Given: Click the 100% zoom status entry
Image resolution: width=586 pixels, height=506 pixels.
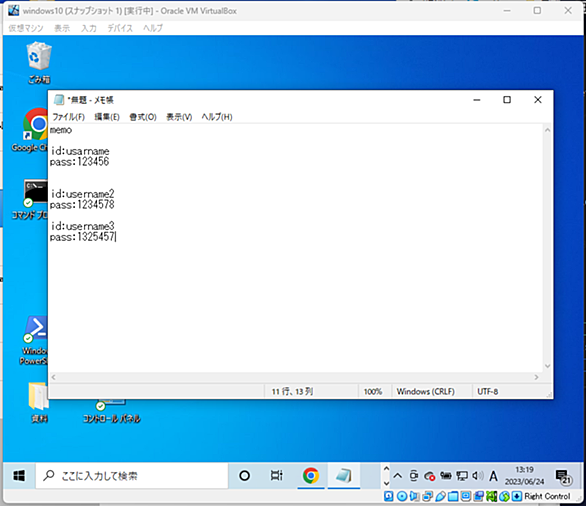Looking at the screenshot, I should pyautogui.click(x=373, y=391).
